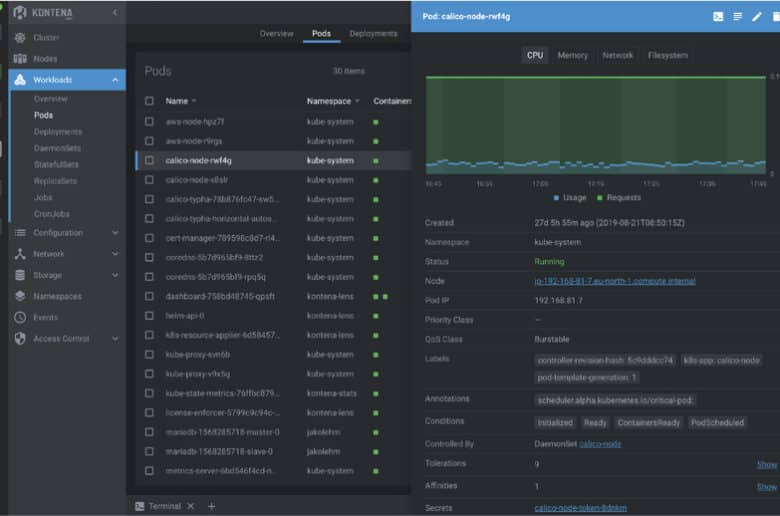Sort pods by Namespace column arrow
This screenshot has width=780, height=516.
[x=357, y=101]
